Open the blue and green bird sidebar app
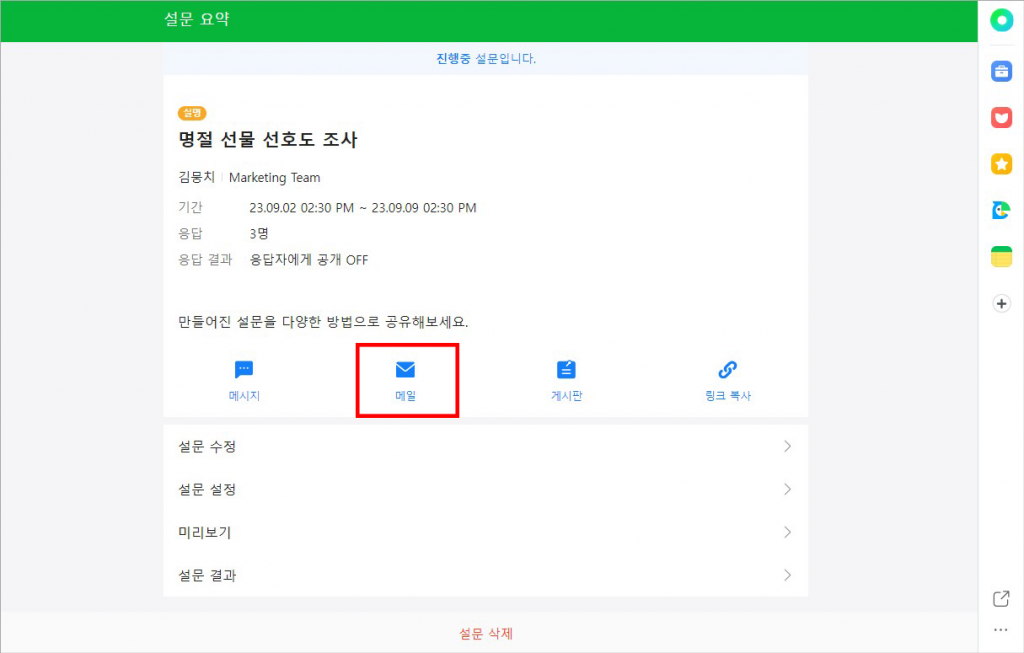 click(x=1001, y=210)
